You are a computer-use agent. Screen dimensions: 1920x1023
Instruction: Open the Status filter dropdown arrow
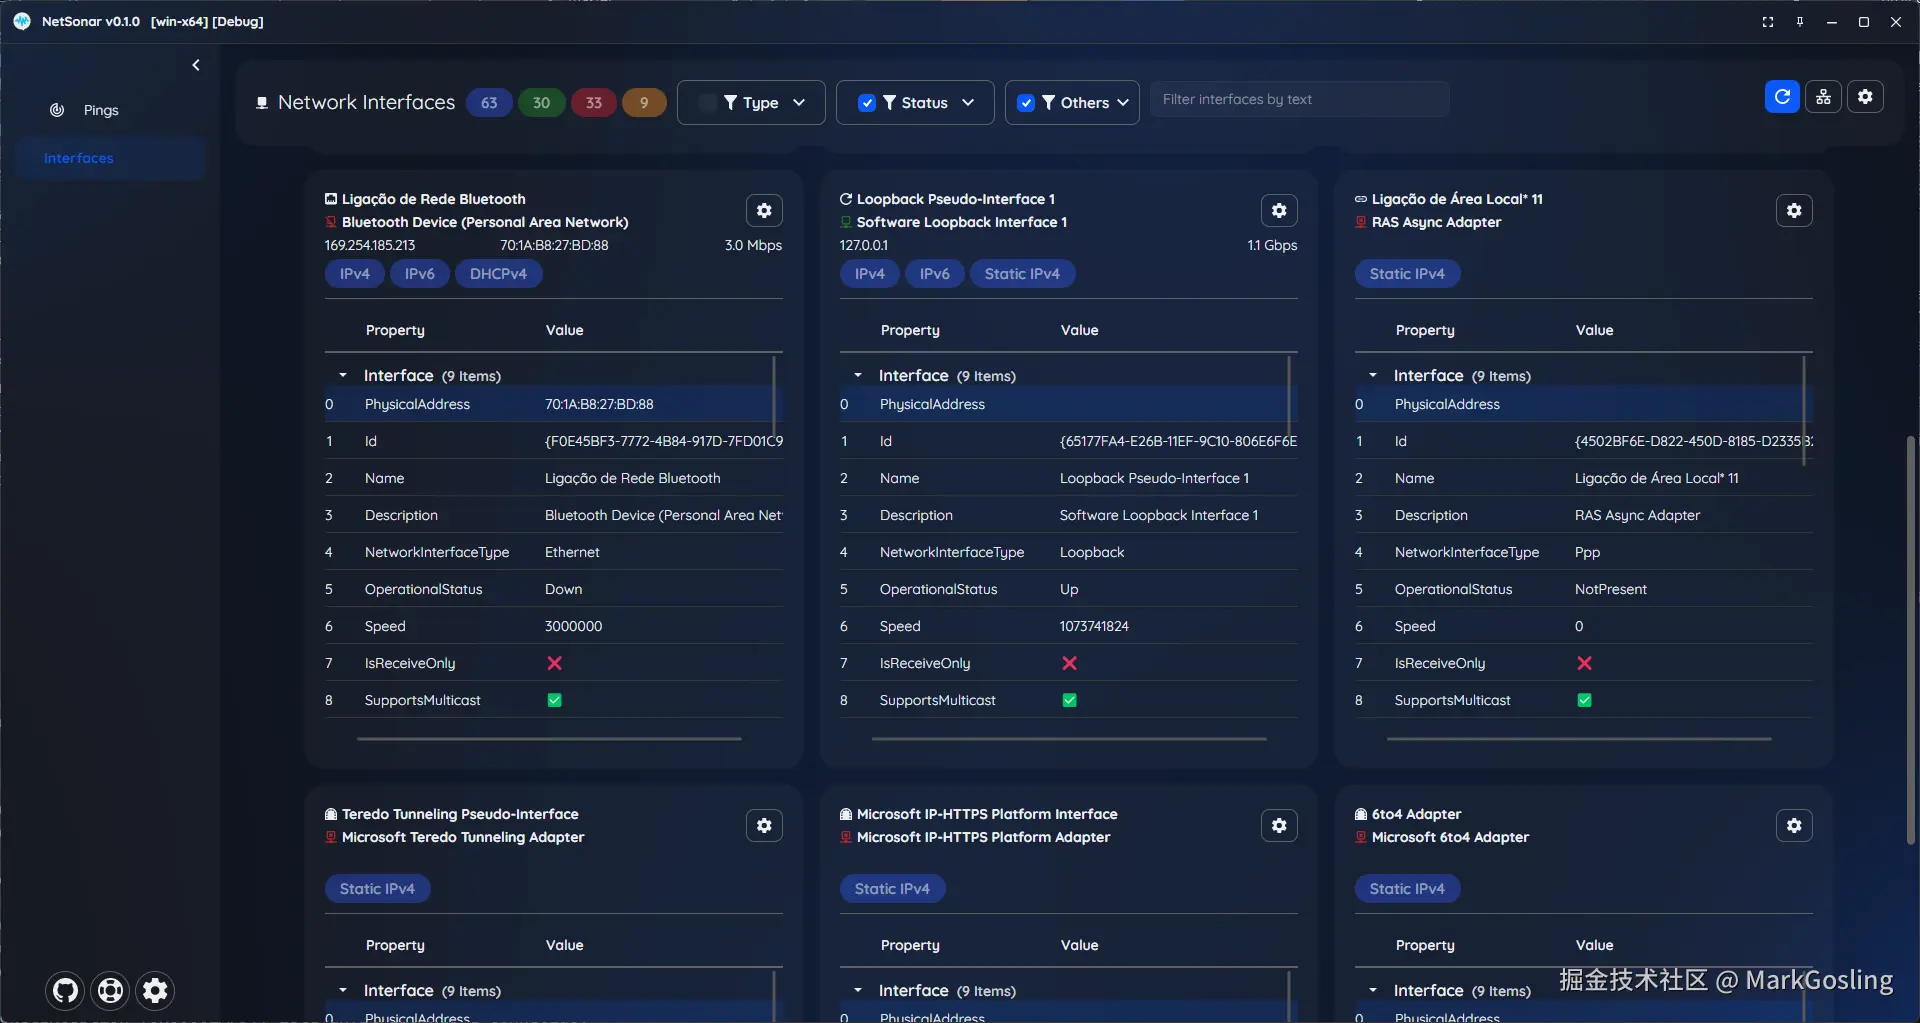pos(968,103)
